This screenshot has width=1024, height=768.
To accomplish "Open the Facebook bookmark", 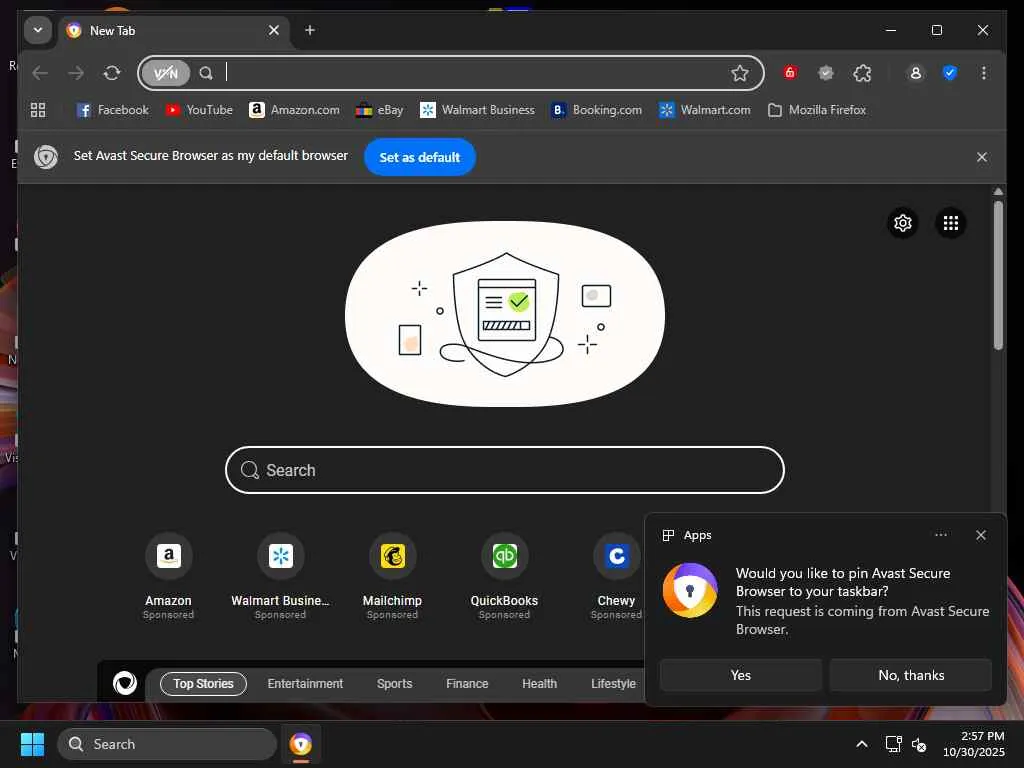I will [x=112, y=110].
